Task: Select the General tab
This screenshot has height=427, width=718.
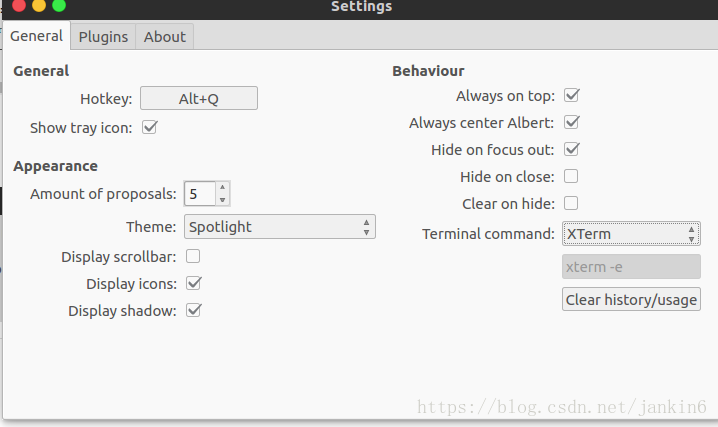Action: (36, 36)
